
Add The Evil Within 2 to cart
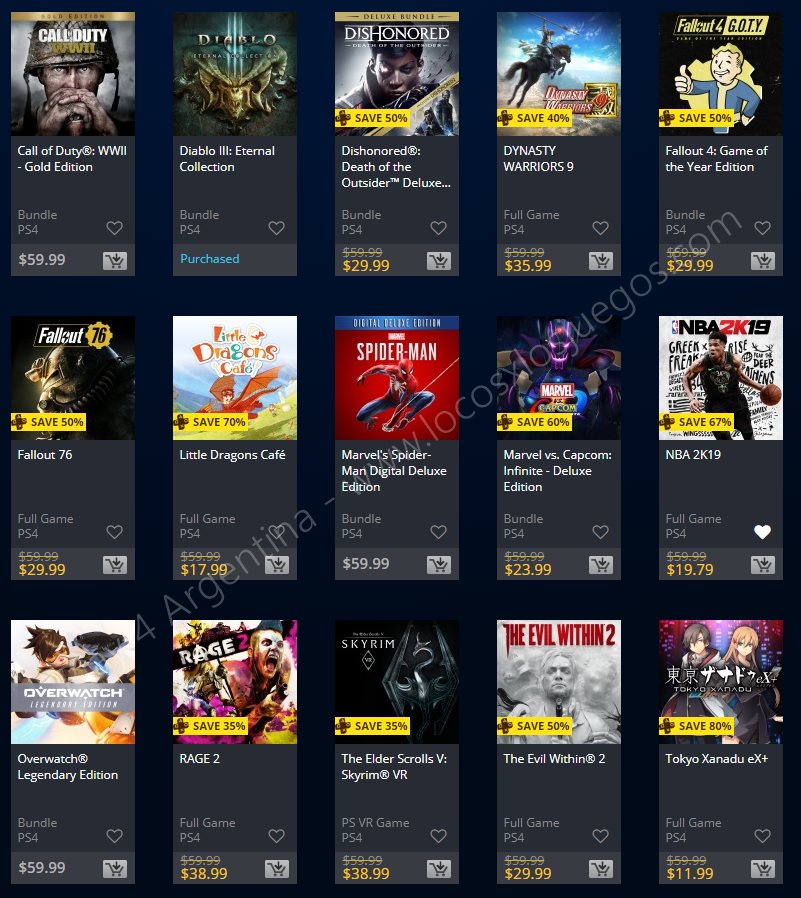[601, 869]
